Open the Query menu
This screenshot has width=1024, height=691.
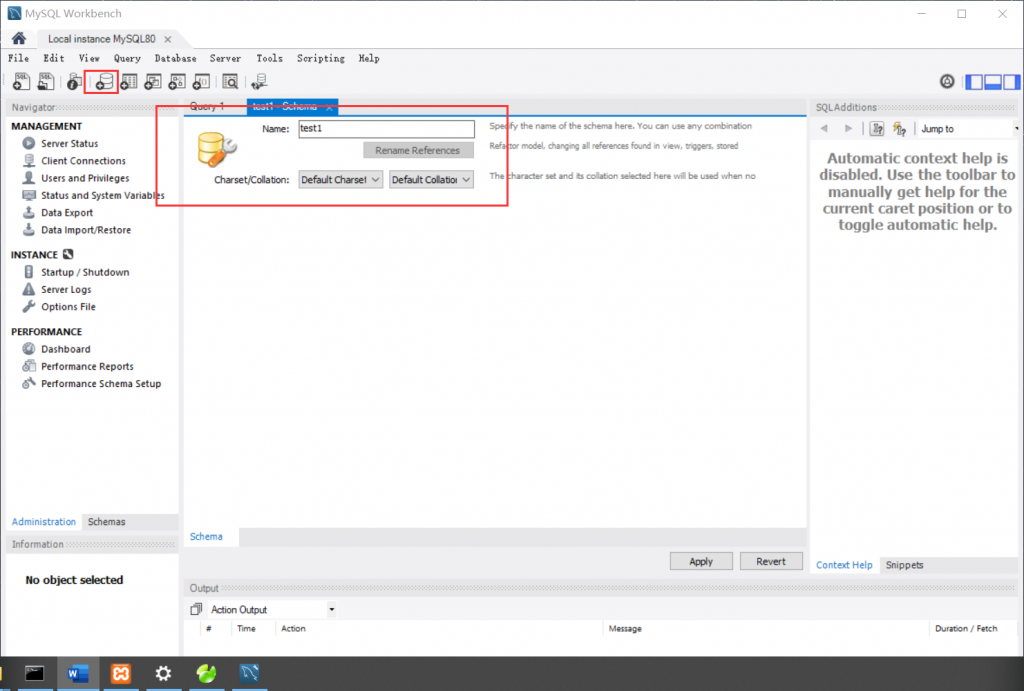[127, 58]
